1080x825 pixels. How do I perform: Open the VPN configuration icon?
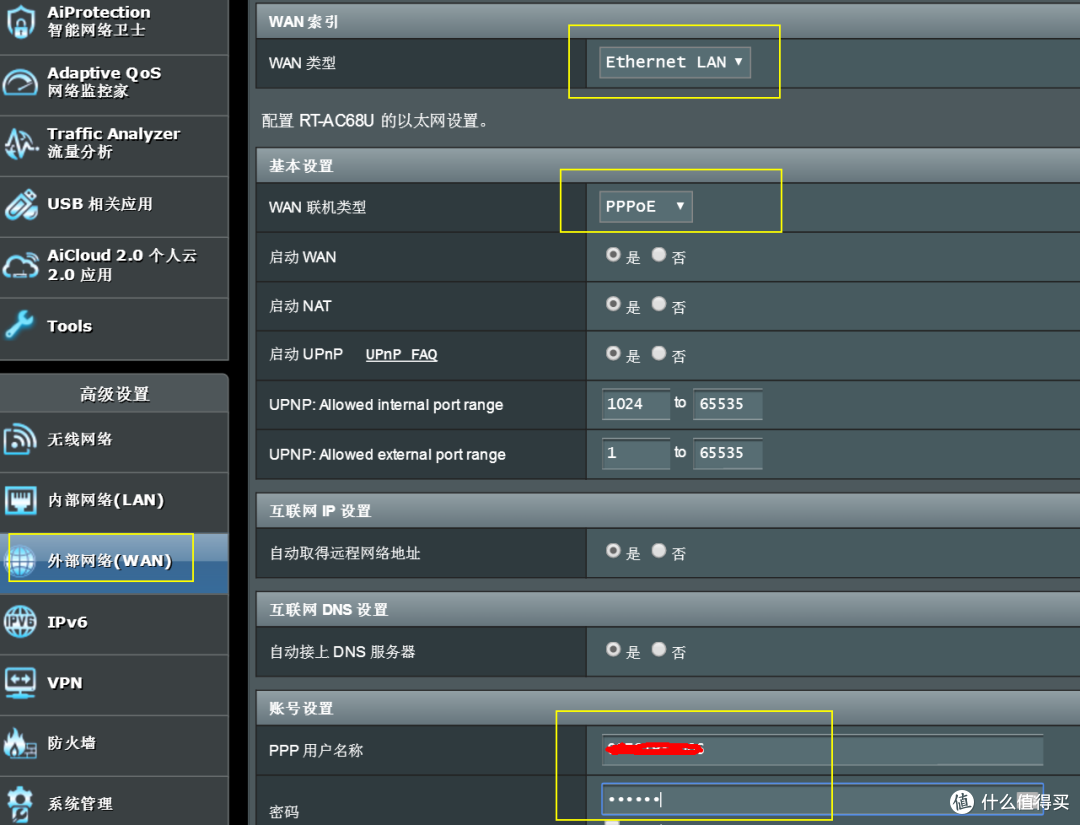(x=62, y=682)
